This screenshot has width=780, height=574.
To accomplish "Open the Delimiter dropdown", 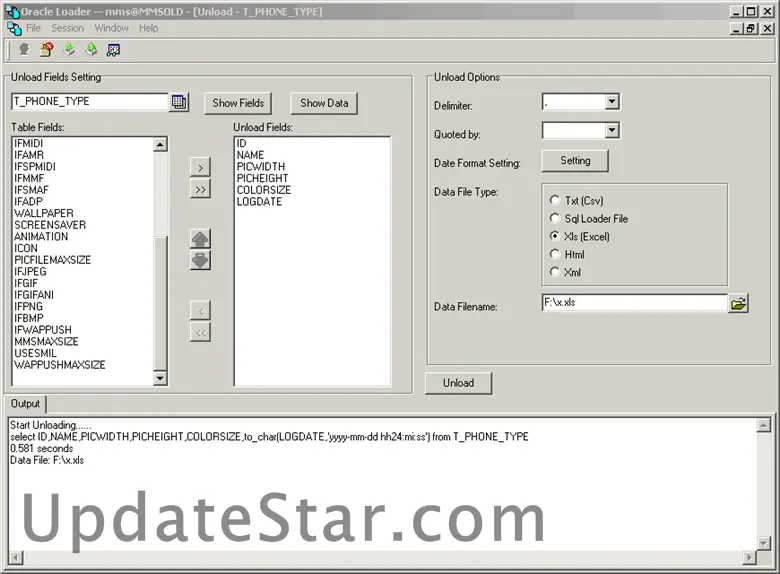I will (x=612, y=102).
